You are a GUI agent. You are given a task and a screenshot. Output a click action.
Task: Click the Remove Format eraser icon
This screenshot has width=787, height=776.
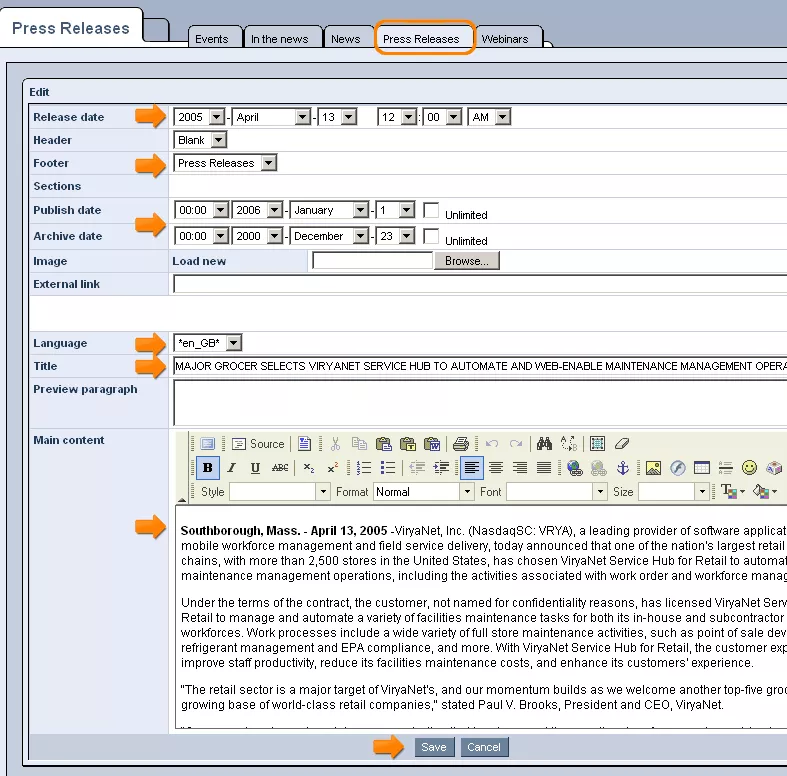(x=621, y=444)
